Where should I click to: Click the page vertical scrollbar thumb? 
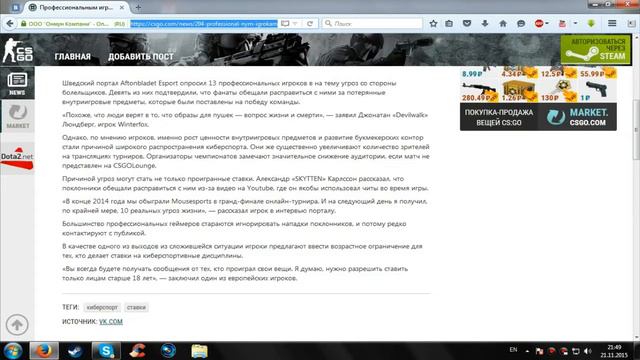pyautogui.click(x=636, y=130)
